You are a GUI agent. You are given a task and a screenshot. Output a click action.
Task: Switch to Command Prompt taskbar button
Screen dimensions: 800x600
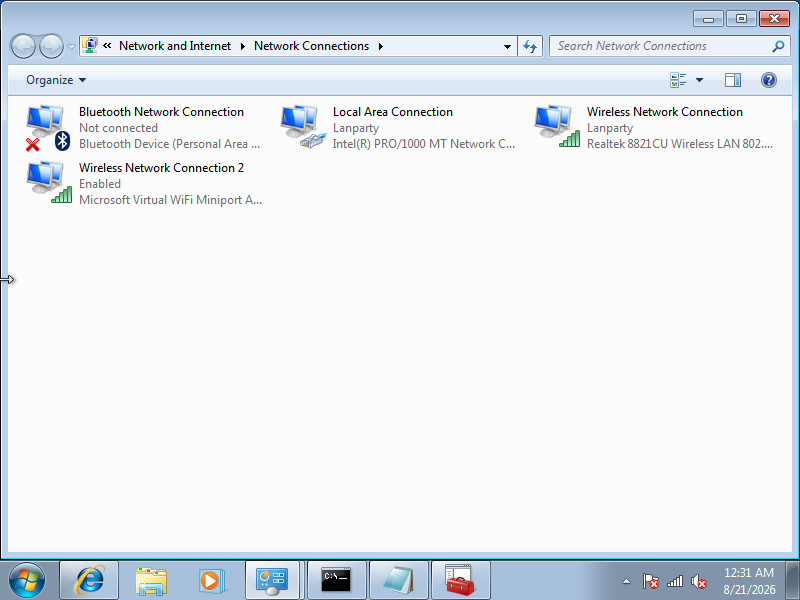[x=337, y=581]
